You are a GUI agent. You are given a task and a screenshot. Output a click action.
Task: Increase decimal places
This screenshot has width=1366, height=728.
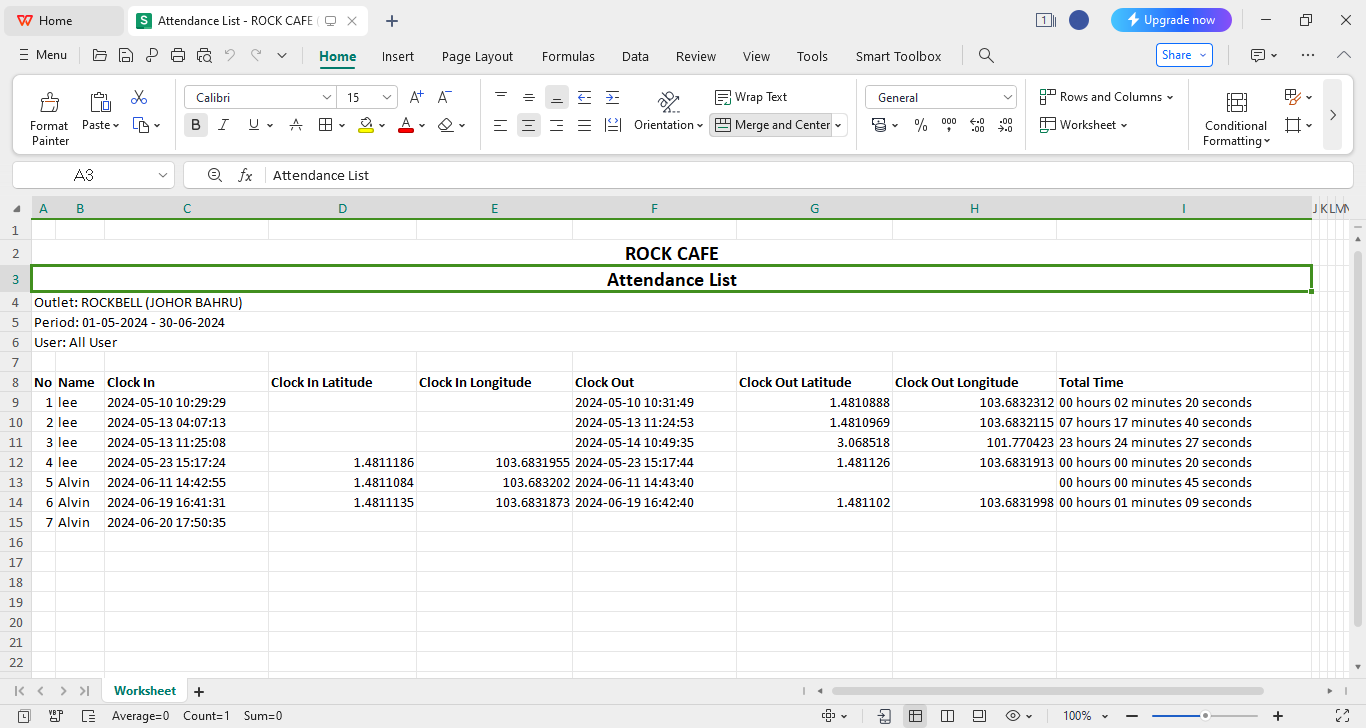click(977, 125)
